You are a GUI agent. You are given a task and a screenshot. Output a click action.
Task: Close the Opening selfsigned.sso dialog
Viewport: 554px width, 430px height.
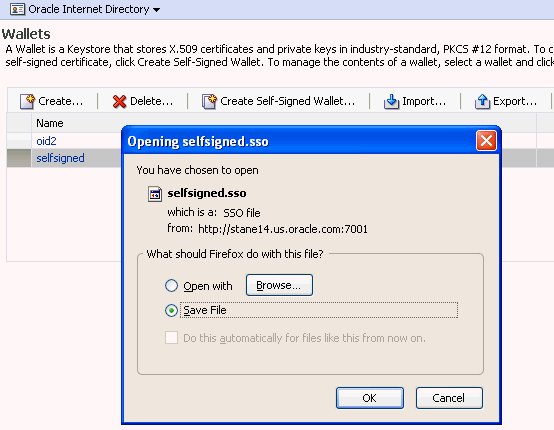[486, 141]
